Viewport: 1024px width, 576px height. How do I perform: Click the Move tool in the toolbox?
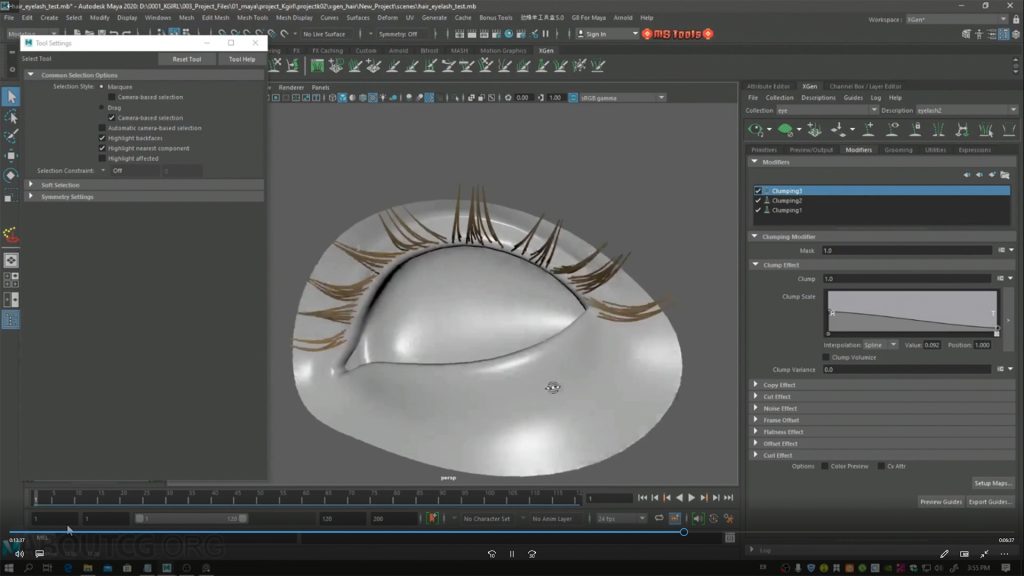[11, 156]
